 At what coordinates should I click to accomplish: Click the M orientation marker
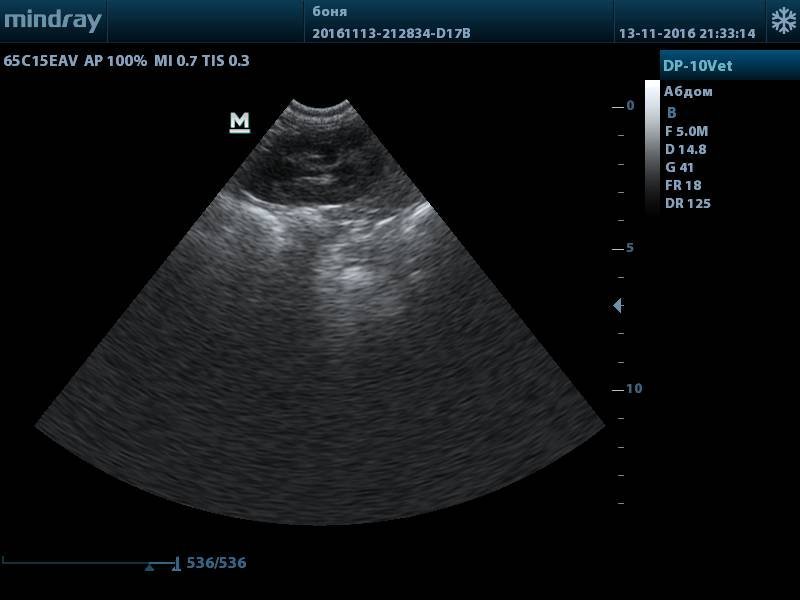pos(239,122)
